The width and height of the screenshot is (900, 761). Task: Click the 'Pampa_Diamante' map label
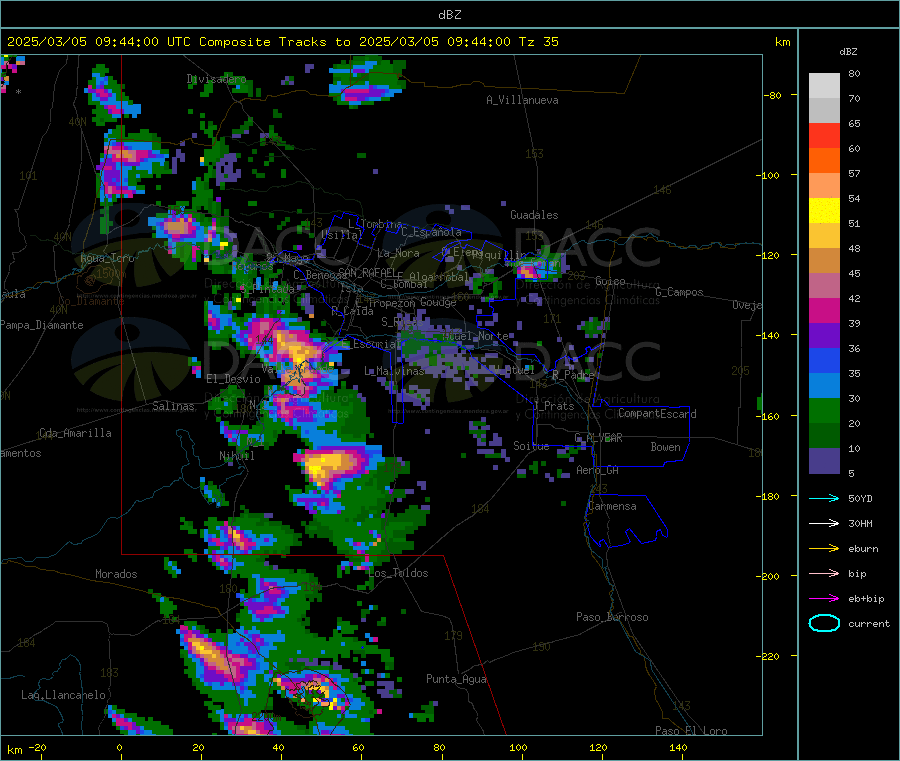[x=41, y=325]
